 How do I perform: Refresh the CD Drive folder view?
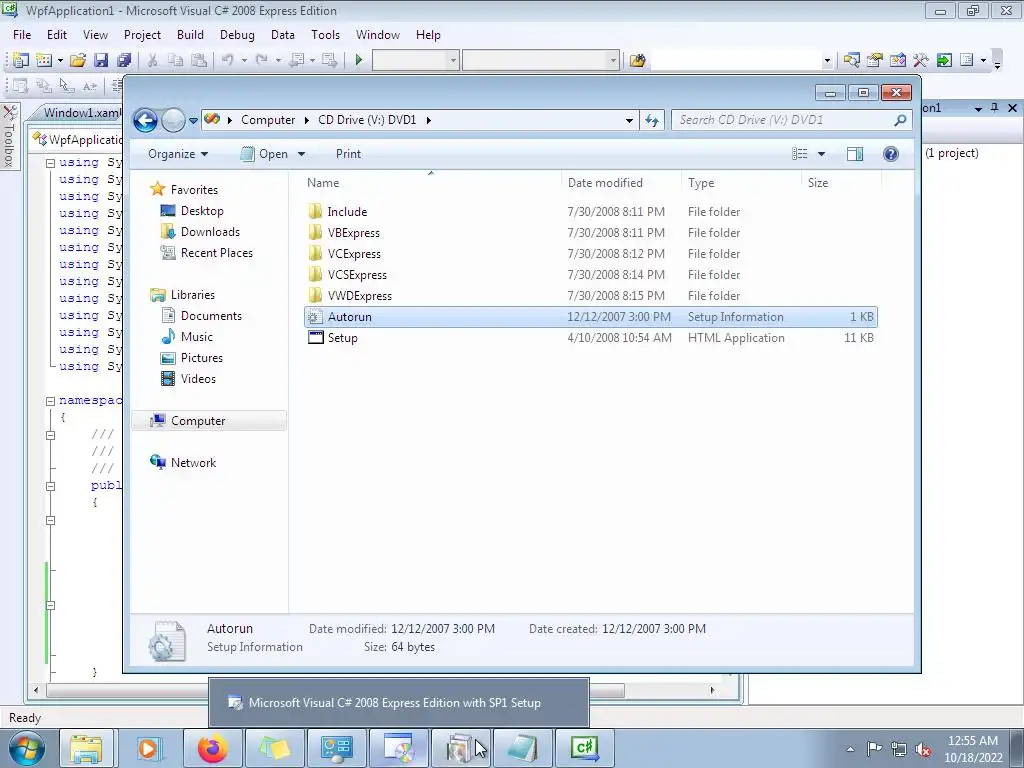tap(652, 120)
